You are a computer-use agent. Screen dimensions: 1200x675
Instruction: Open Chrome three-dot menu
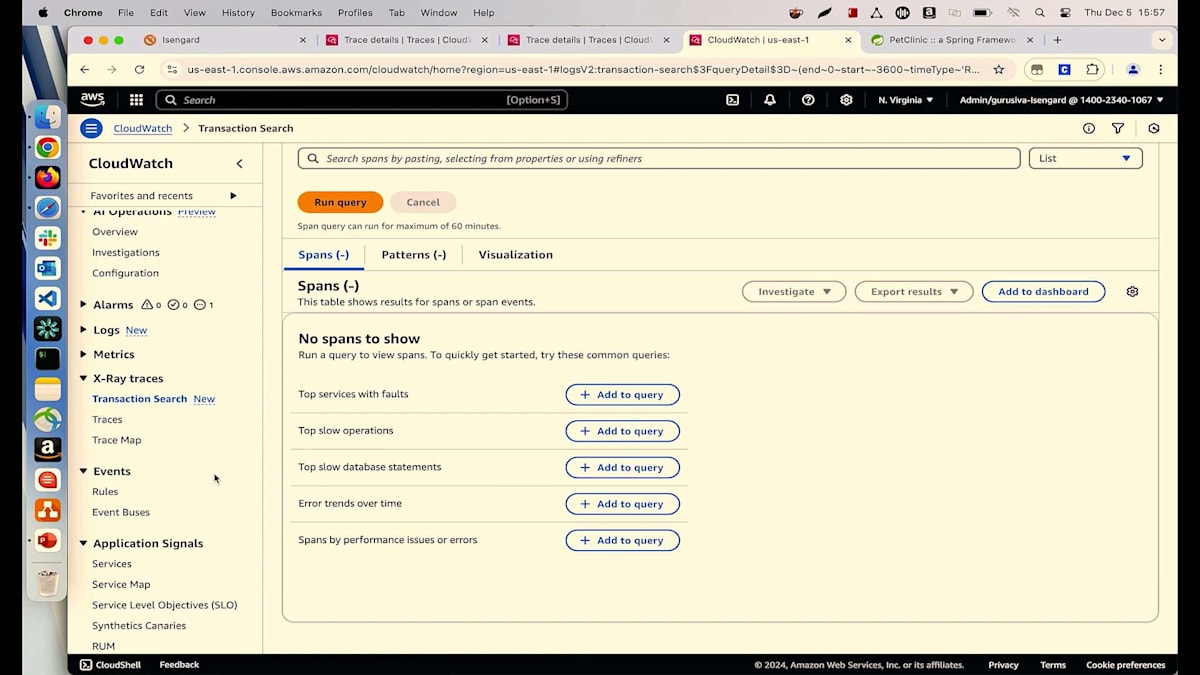(x=1160, y=69)
